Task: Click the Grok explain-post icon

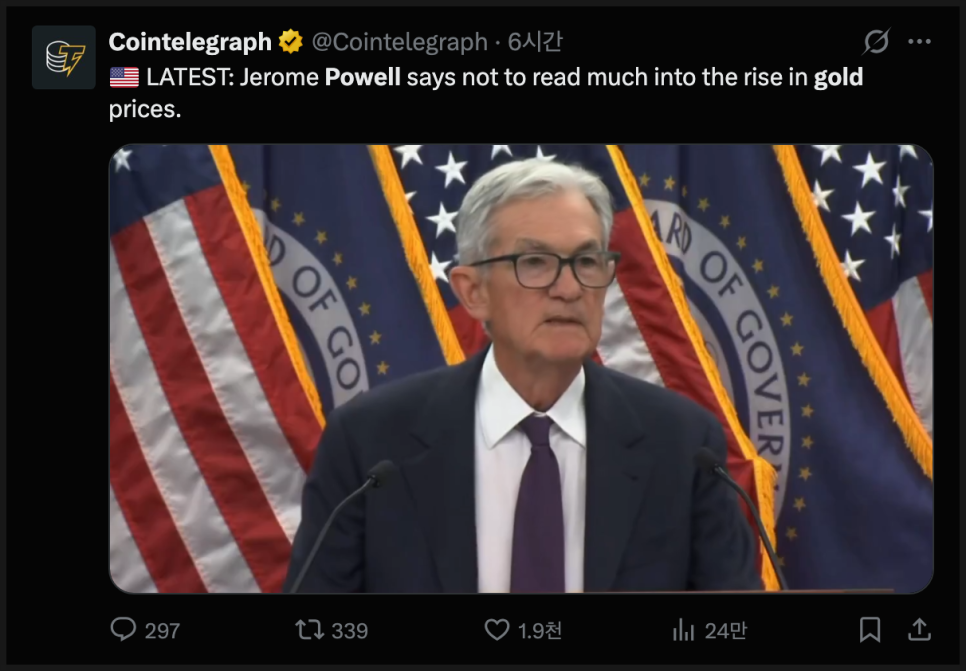Action: (876, 41)
